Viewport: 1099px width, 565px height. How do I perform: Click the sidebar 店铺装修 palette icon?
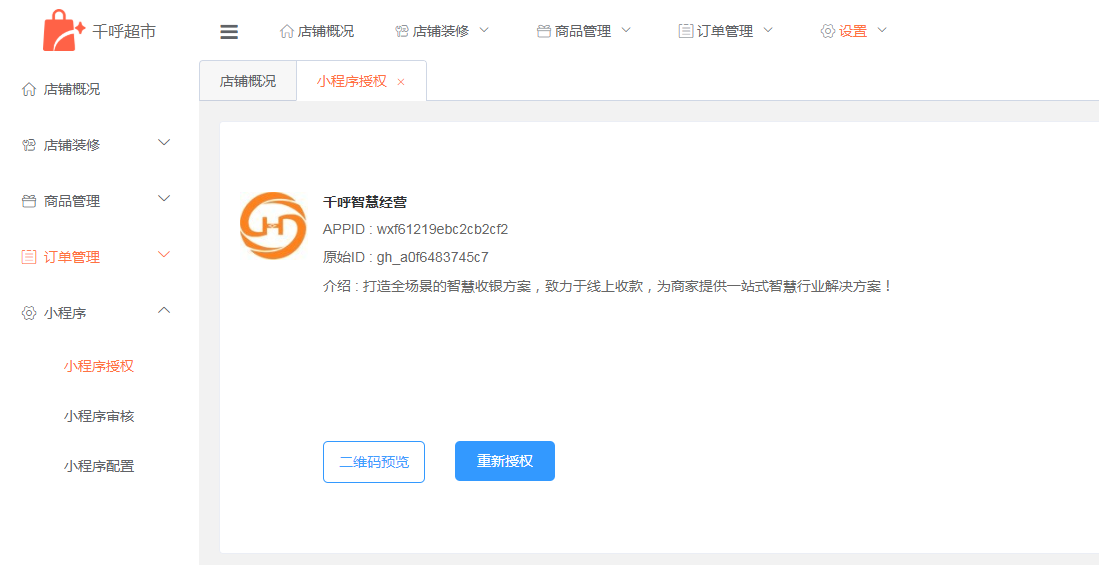click(x=29, y=145)
